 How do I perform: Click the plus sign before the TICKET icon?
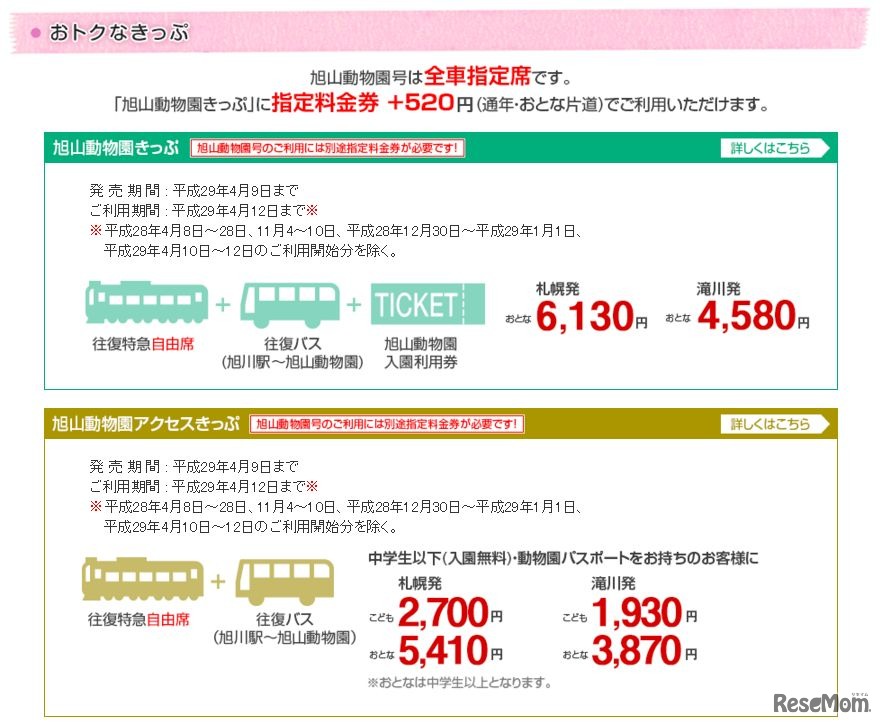[x=354, y=304]
